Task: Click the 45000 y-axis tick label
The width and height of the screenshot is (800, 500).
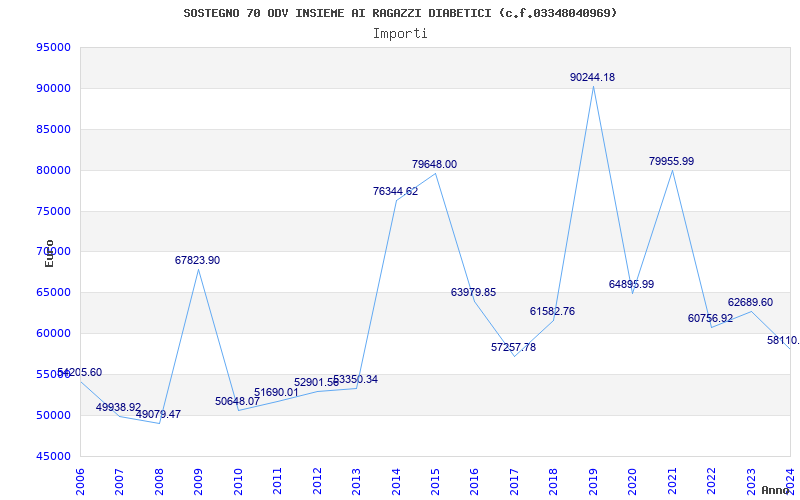Action: 53,456
